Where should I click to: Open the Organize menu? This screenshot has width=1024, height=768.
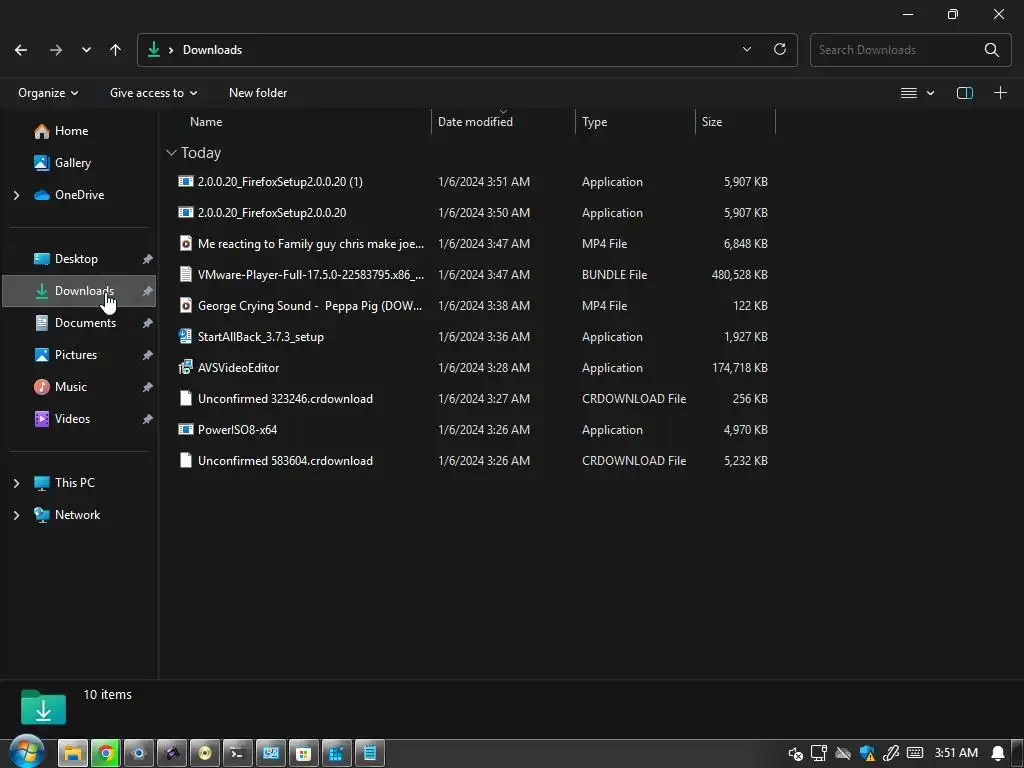click(x=48, y=93)
